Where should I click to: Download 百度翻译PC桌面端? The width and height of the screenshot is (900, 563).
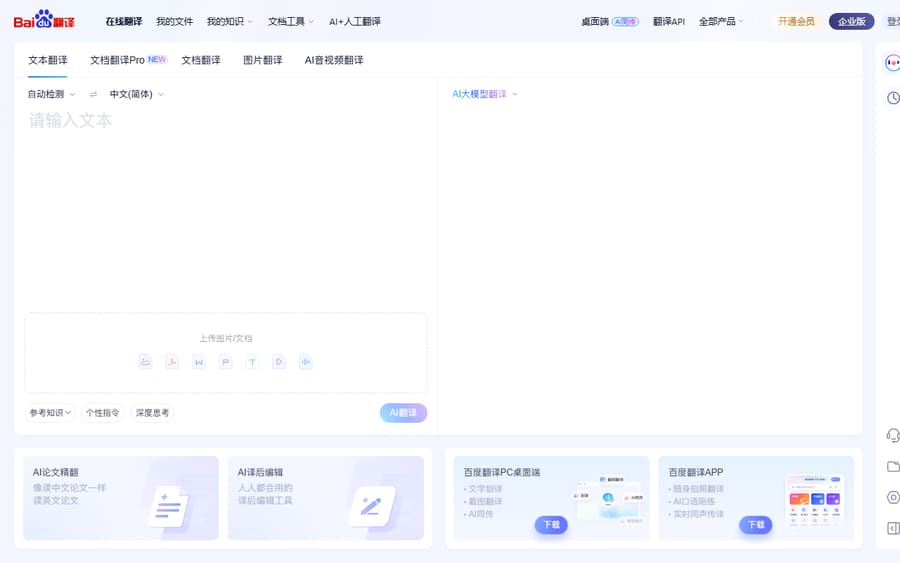(x=551, y=525)
